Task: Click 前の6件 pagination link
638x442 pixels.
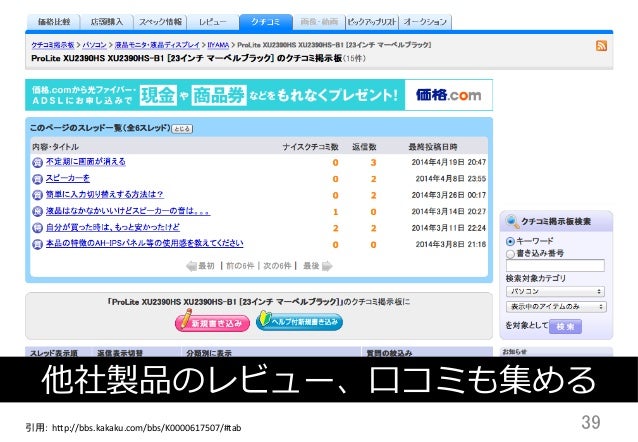Action: (240, 266)
